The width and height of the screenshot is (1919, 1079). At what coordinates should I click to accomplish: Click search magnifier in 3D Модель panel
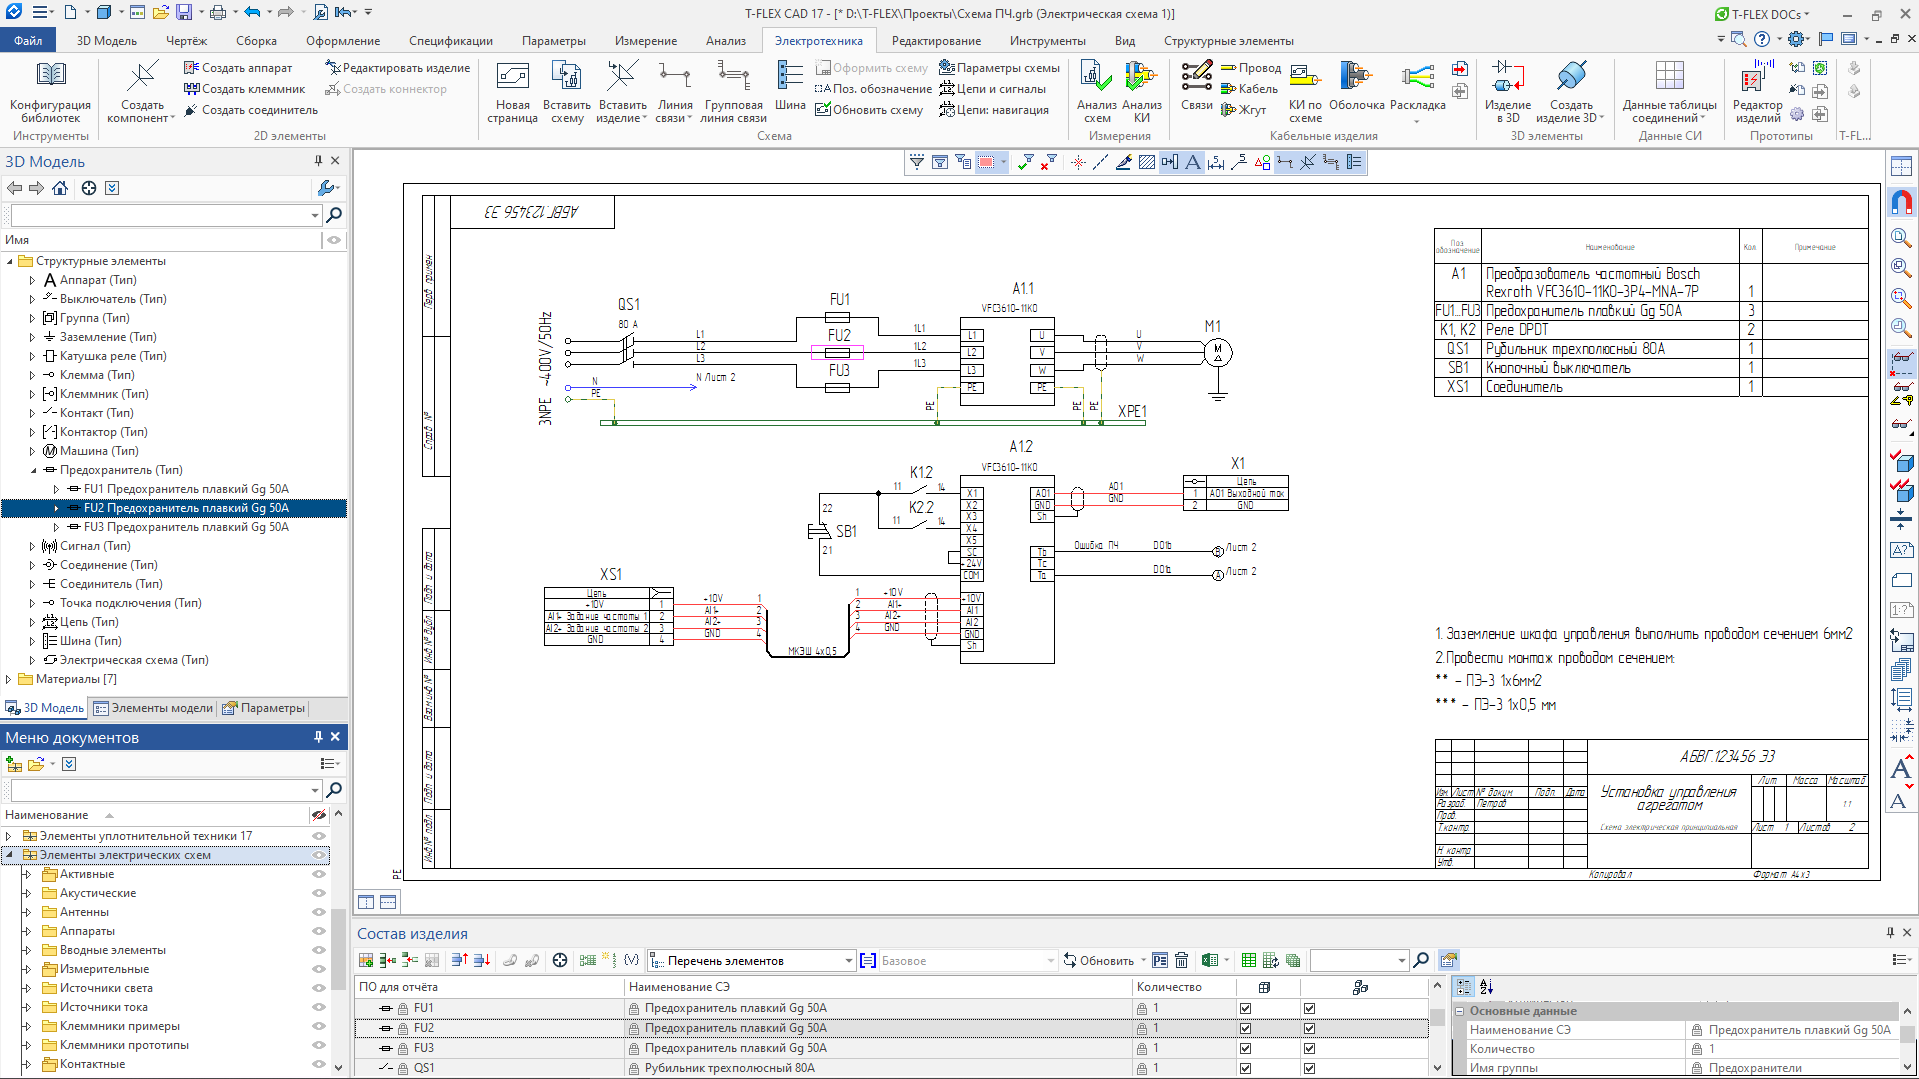click(x=334, y=214)
